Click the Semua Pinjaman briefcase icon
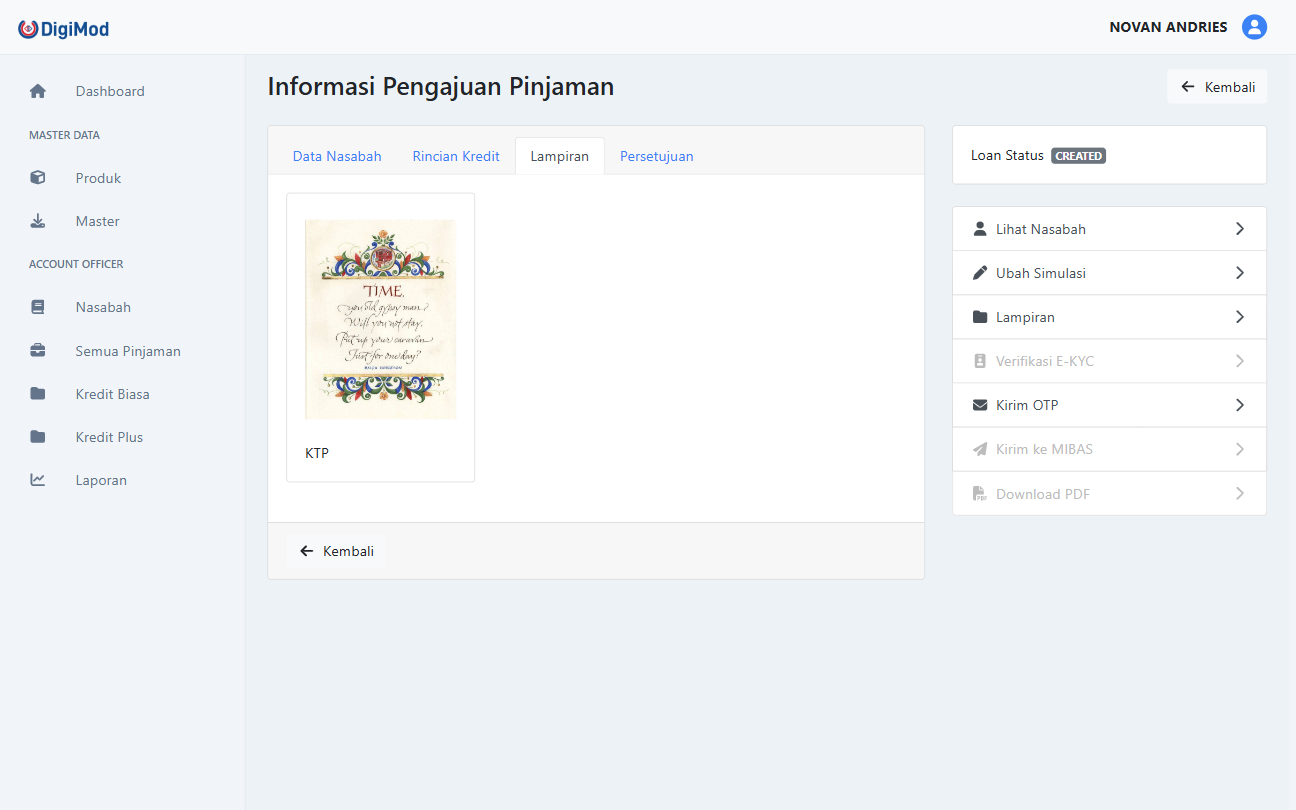 [38, 351]
